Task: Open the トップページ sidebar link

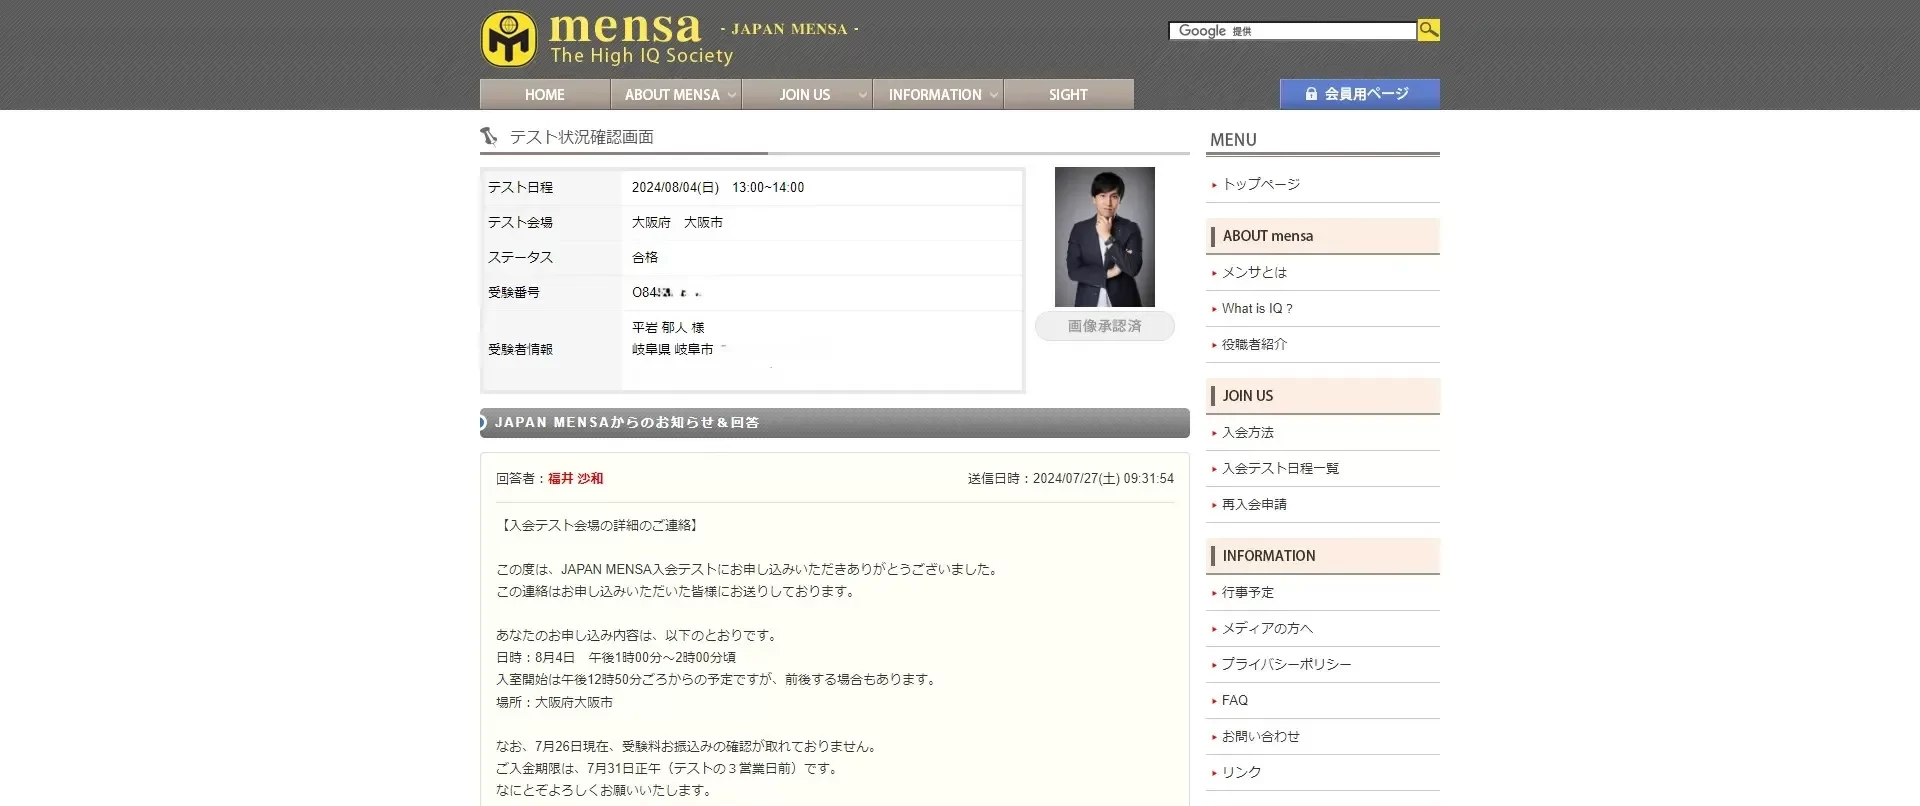Action: (1261, 184)
